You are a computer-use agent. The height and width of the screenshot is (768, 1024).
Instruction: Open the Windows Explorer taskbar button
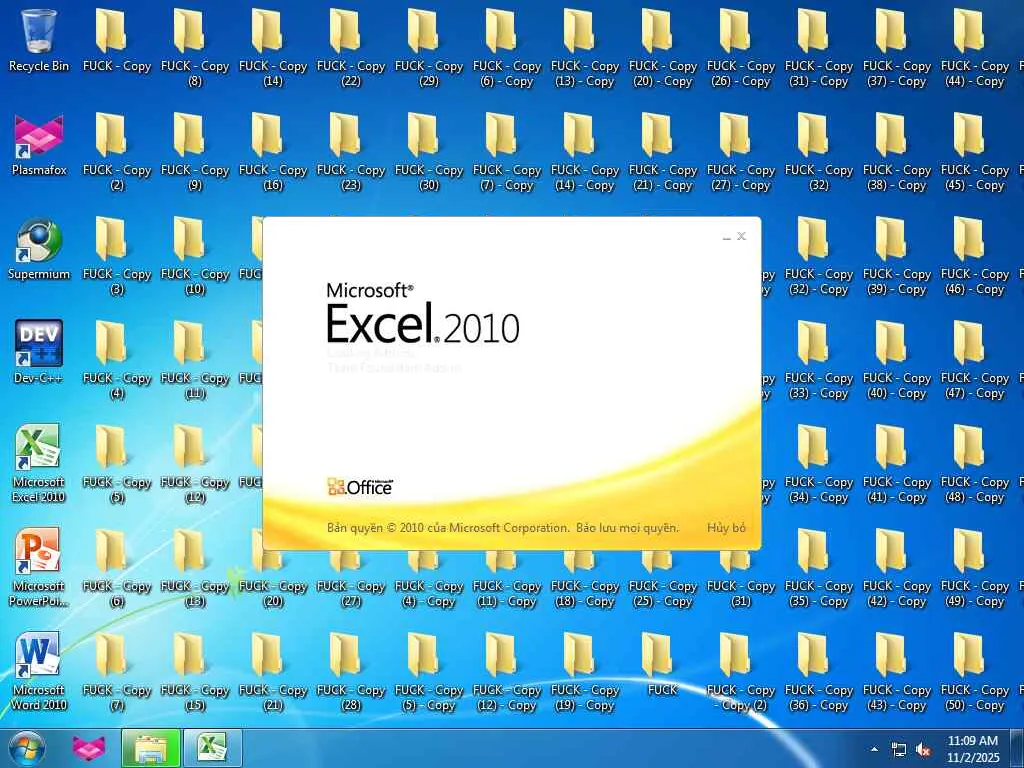click(x=151, y=749)
